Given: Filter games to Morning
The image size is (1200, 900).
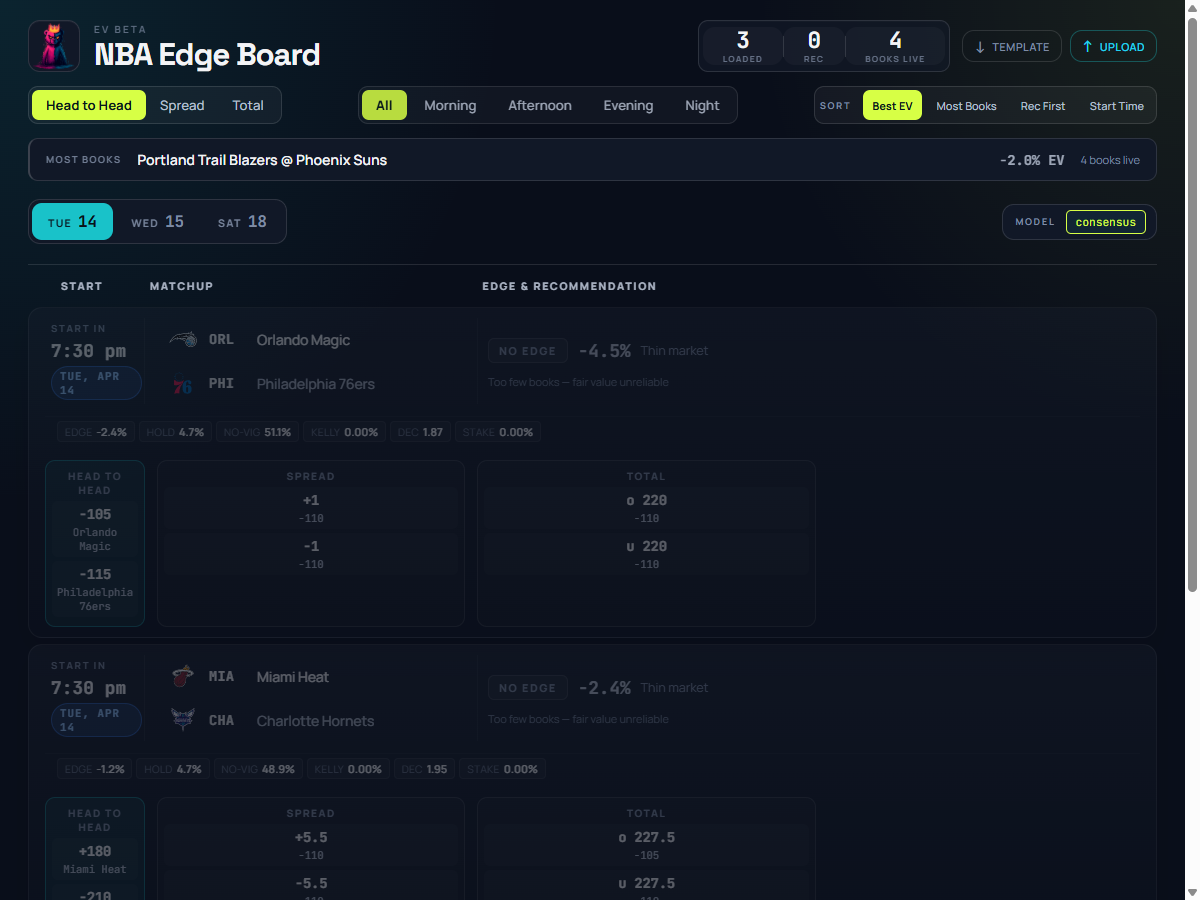Looking at the screenshot, I should (x=450, y=105).
